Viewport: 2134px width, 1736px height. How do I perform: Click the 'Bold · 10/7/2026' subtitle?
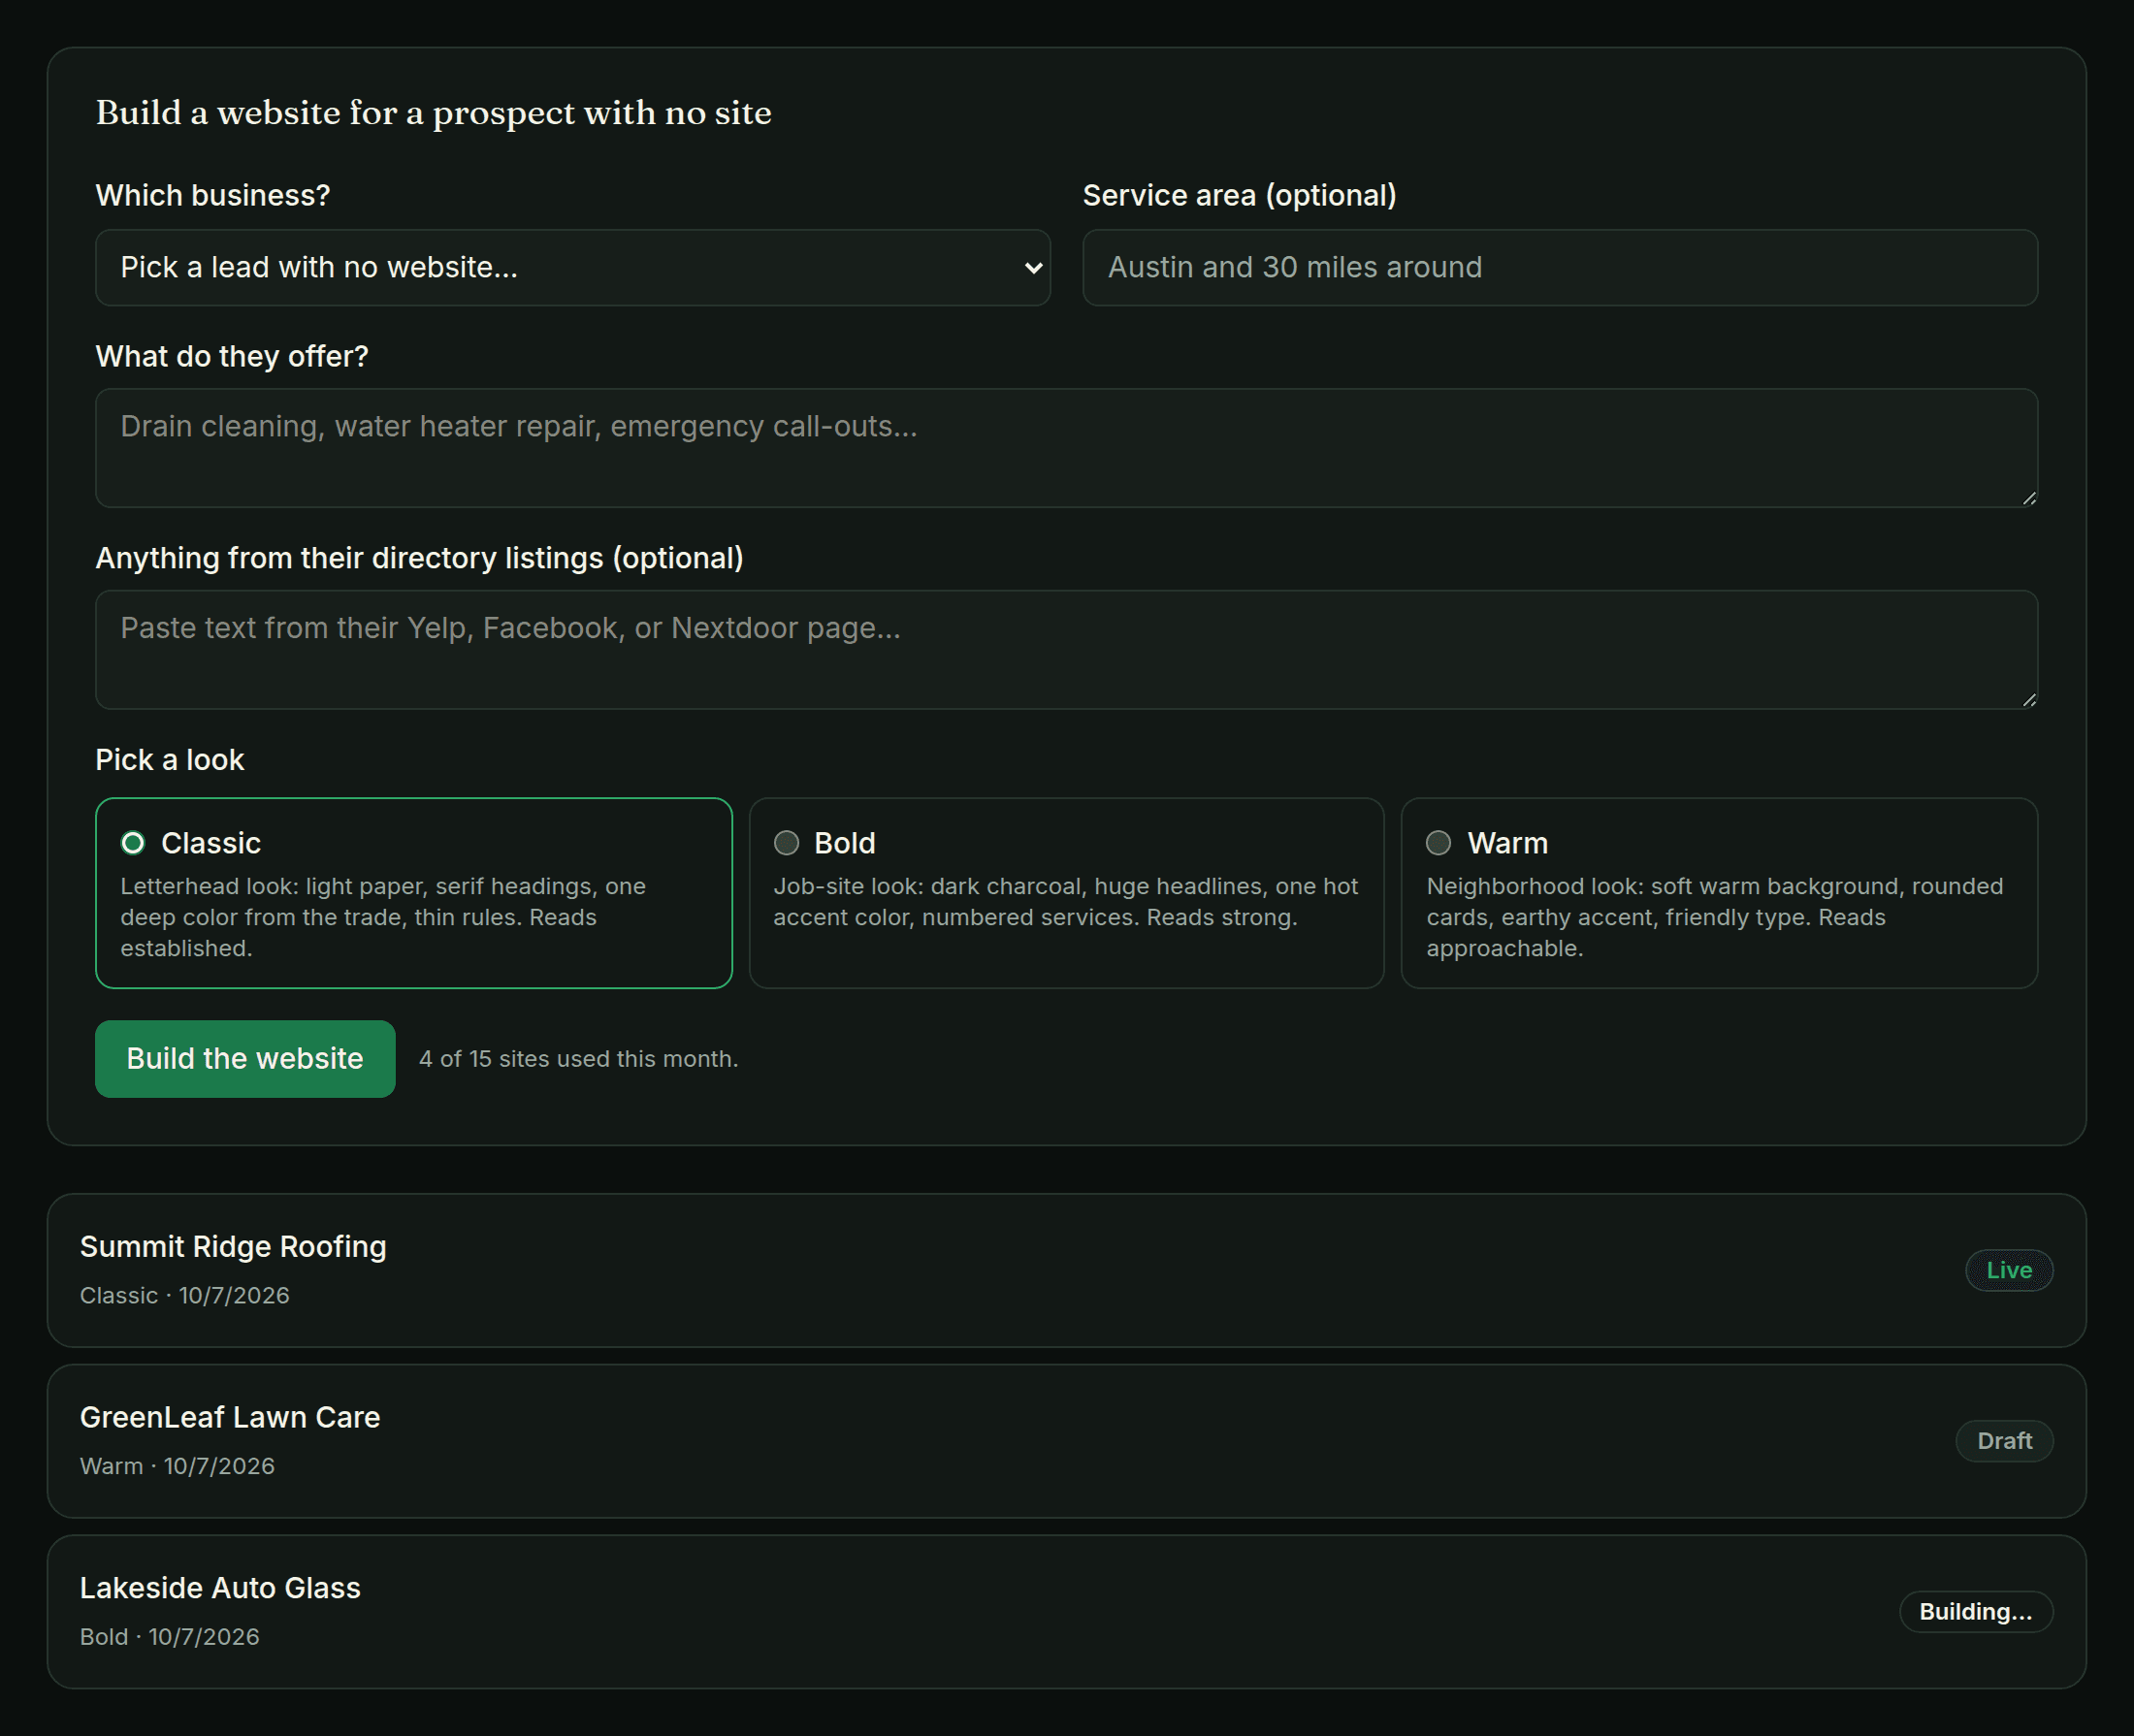click(170, 1637)
